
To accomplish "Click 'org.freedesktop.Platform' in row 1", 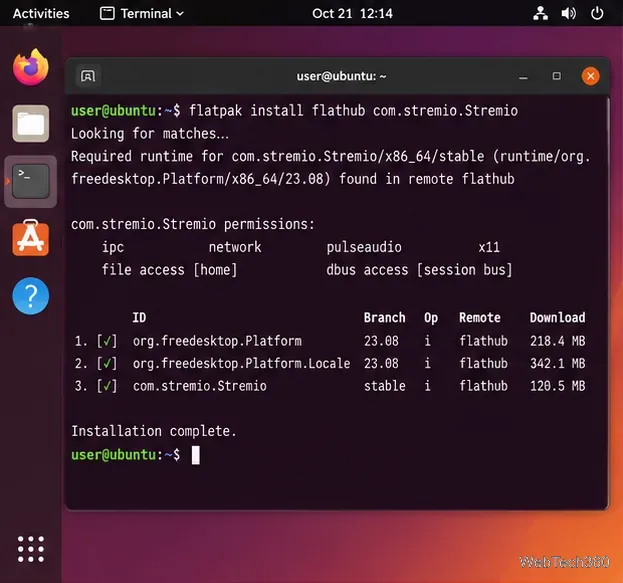I will tap(217, 341).
